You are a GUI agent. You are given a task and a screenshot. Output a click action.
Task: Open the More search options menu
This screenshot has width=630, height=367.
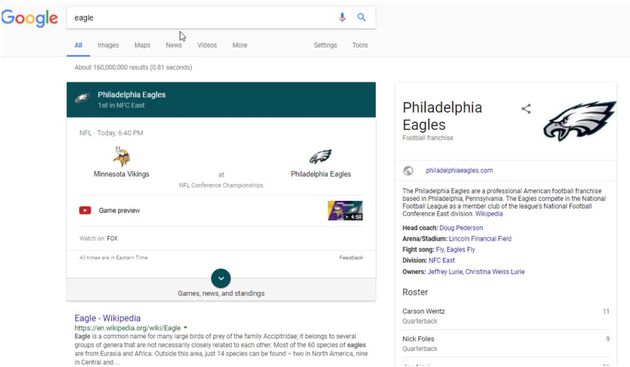coord(240,45)
